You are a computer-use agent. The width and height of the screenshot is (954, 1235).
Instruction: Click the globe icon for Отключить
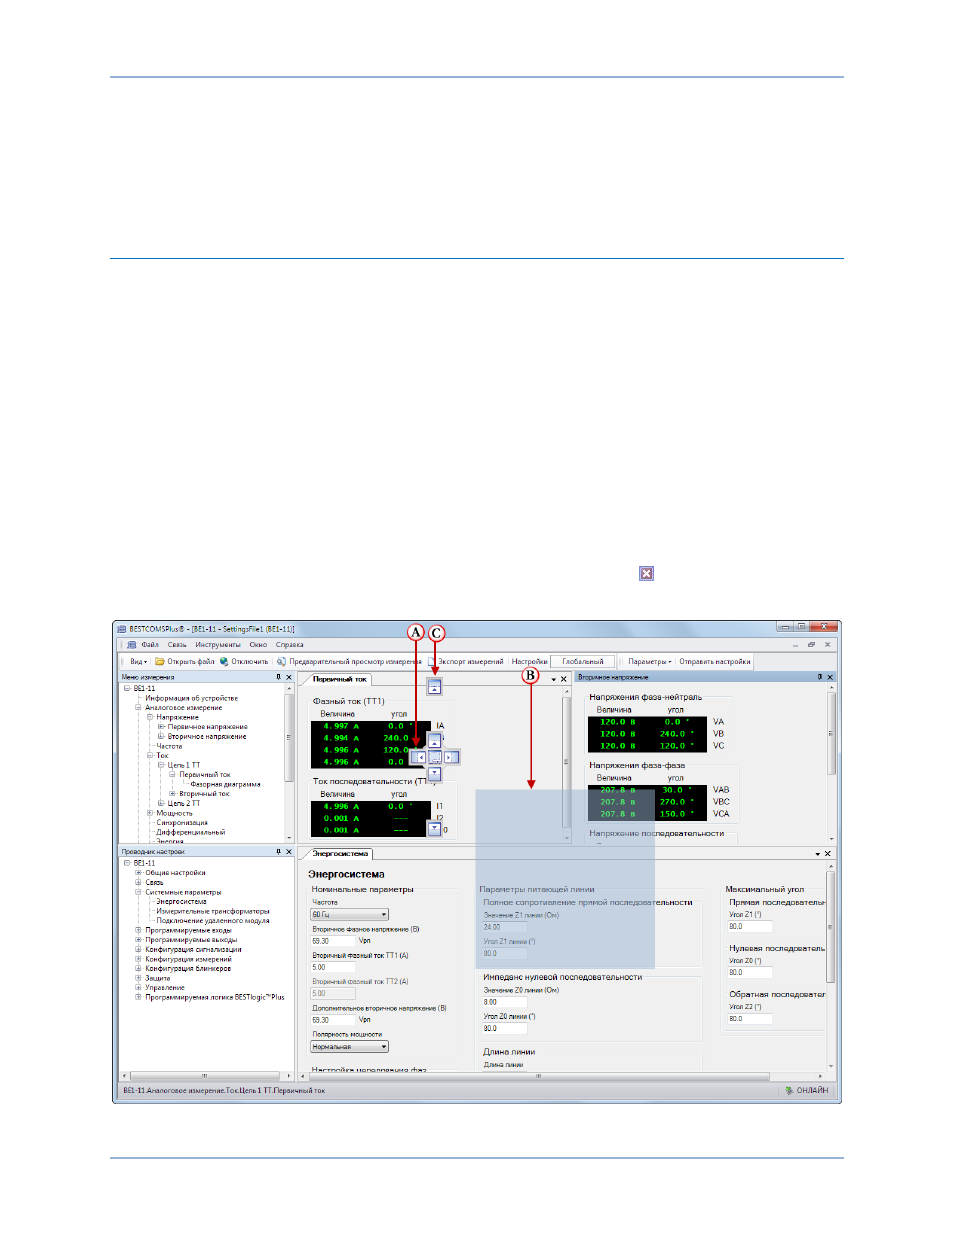point(224,661)
